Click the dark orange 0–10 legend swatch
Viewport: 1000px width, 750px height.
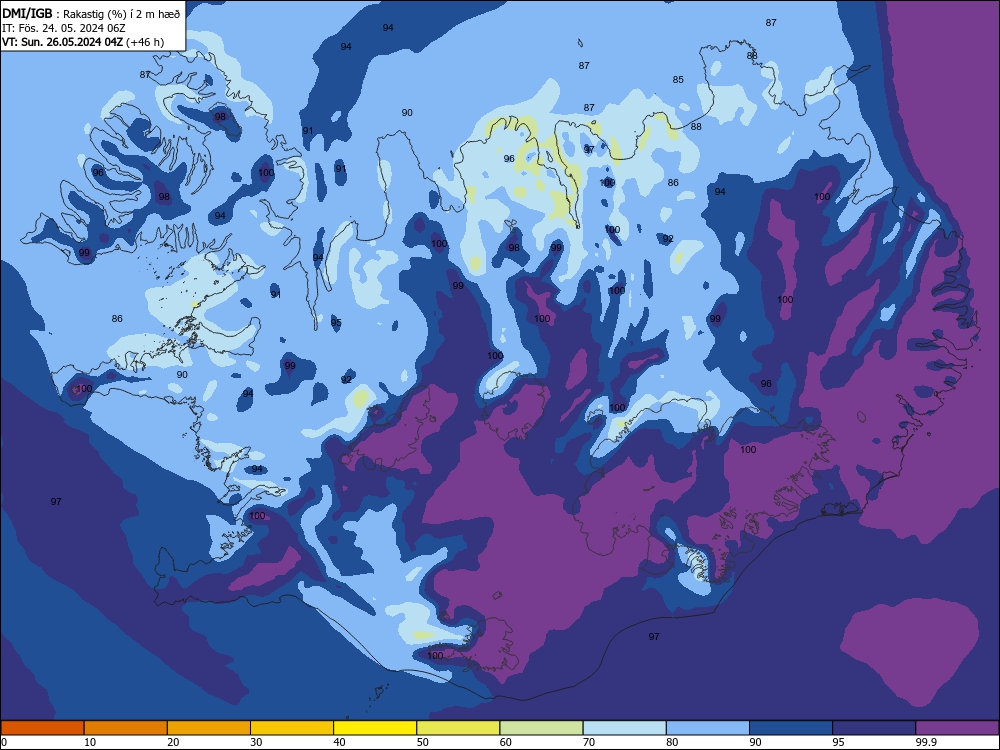pyautogui.click(x=42, y=728)
